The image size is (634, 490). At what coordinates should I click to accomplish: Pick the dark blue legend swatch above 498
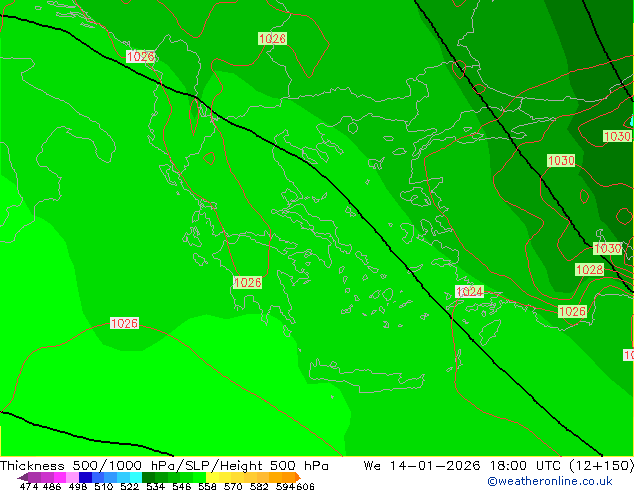[85, 477]
